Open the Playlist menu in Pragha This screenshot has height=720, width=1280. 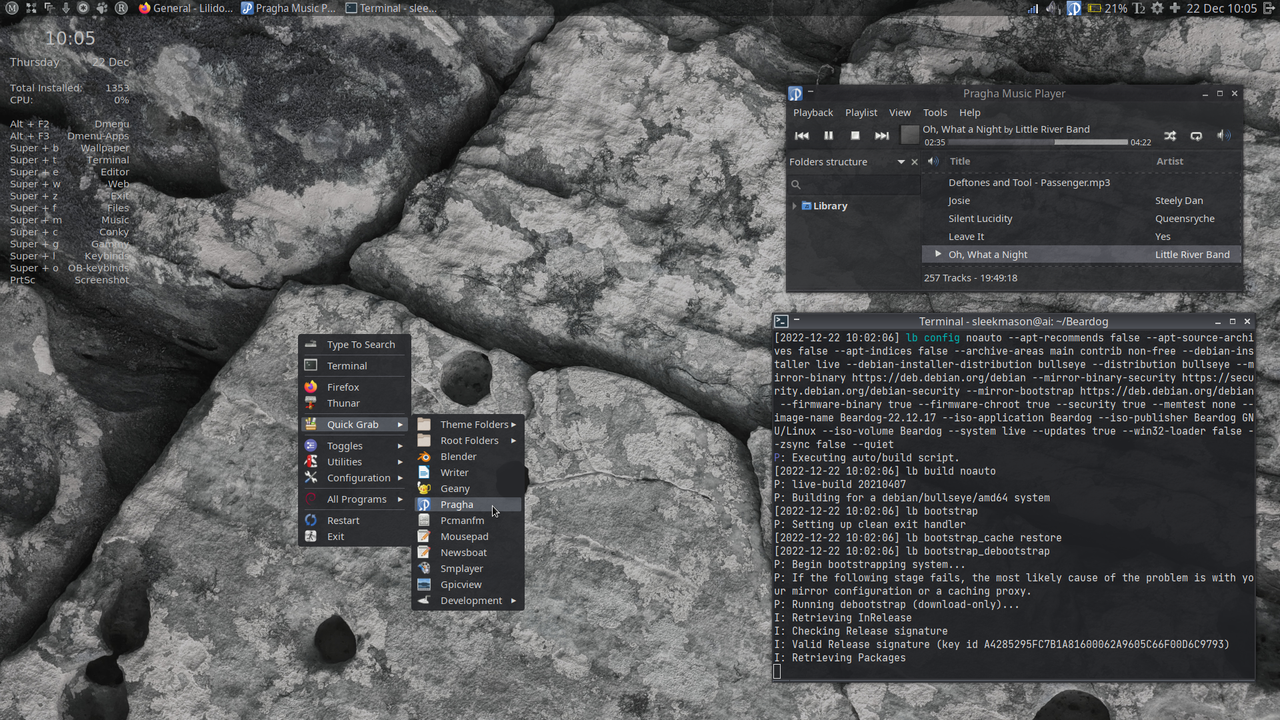861,113
